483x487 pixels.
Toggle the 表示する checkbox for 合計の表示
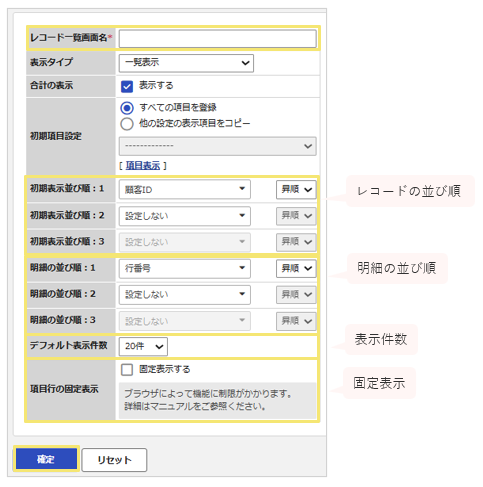(x=127, y=86)
